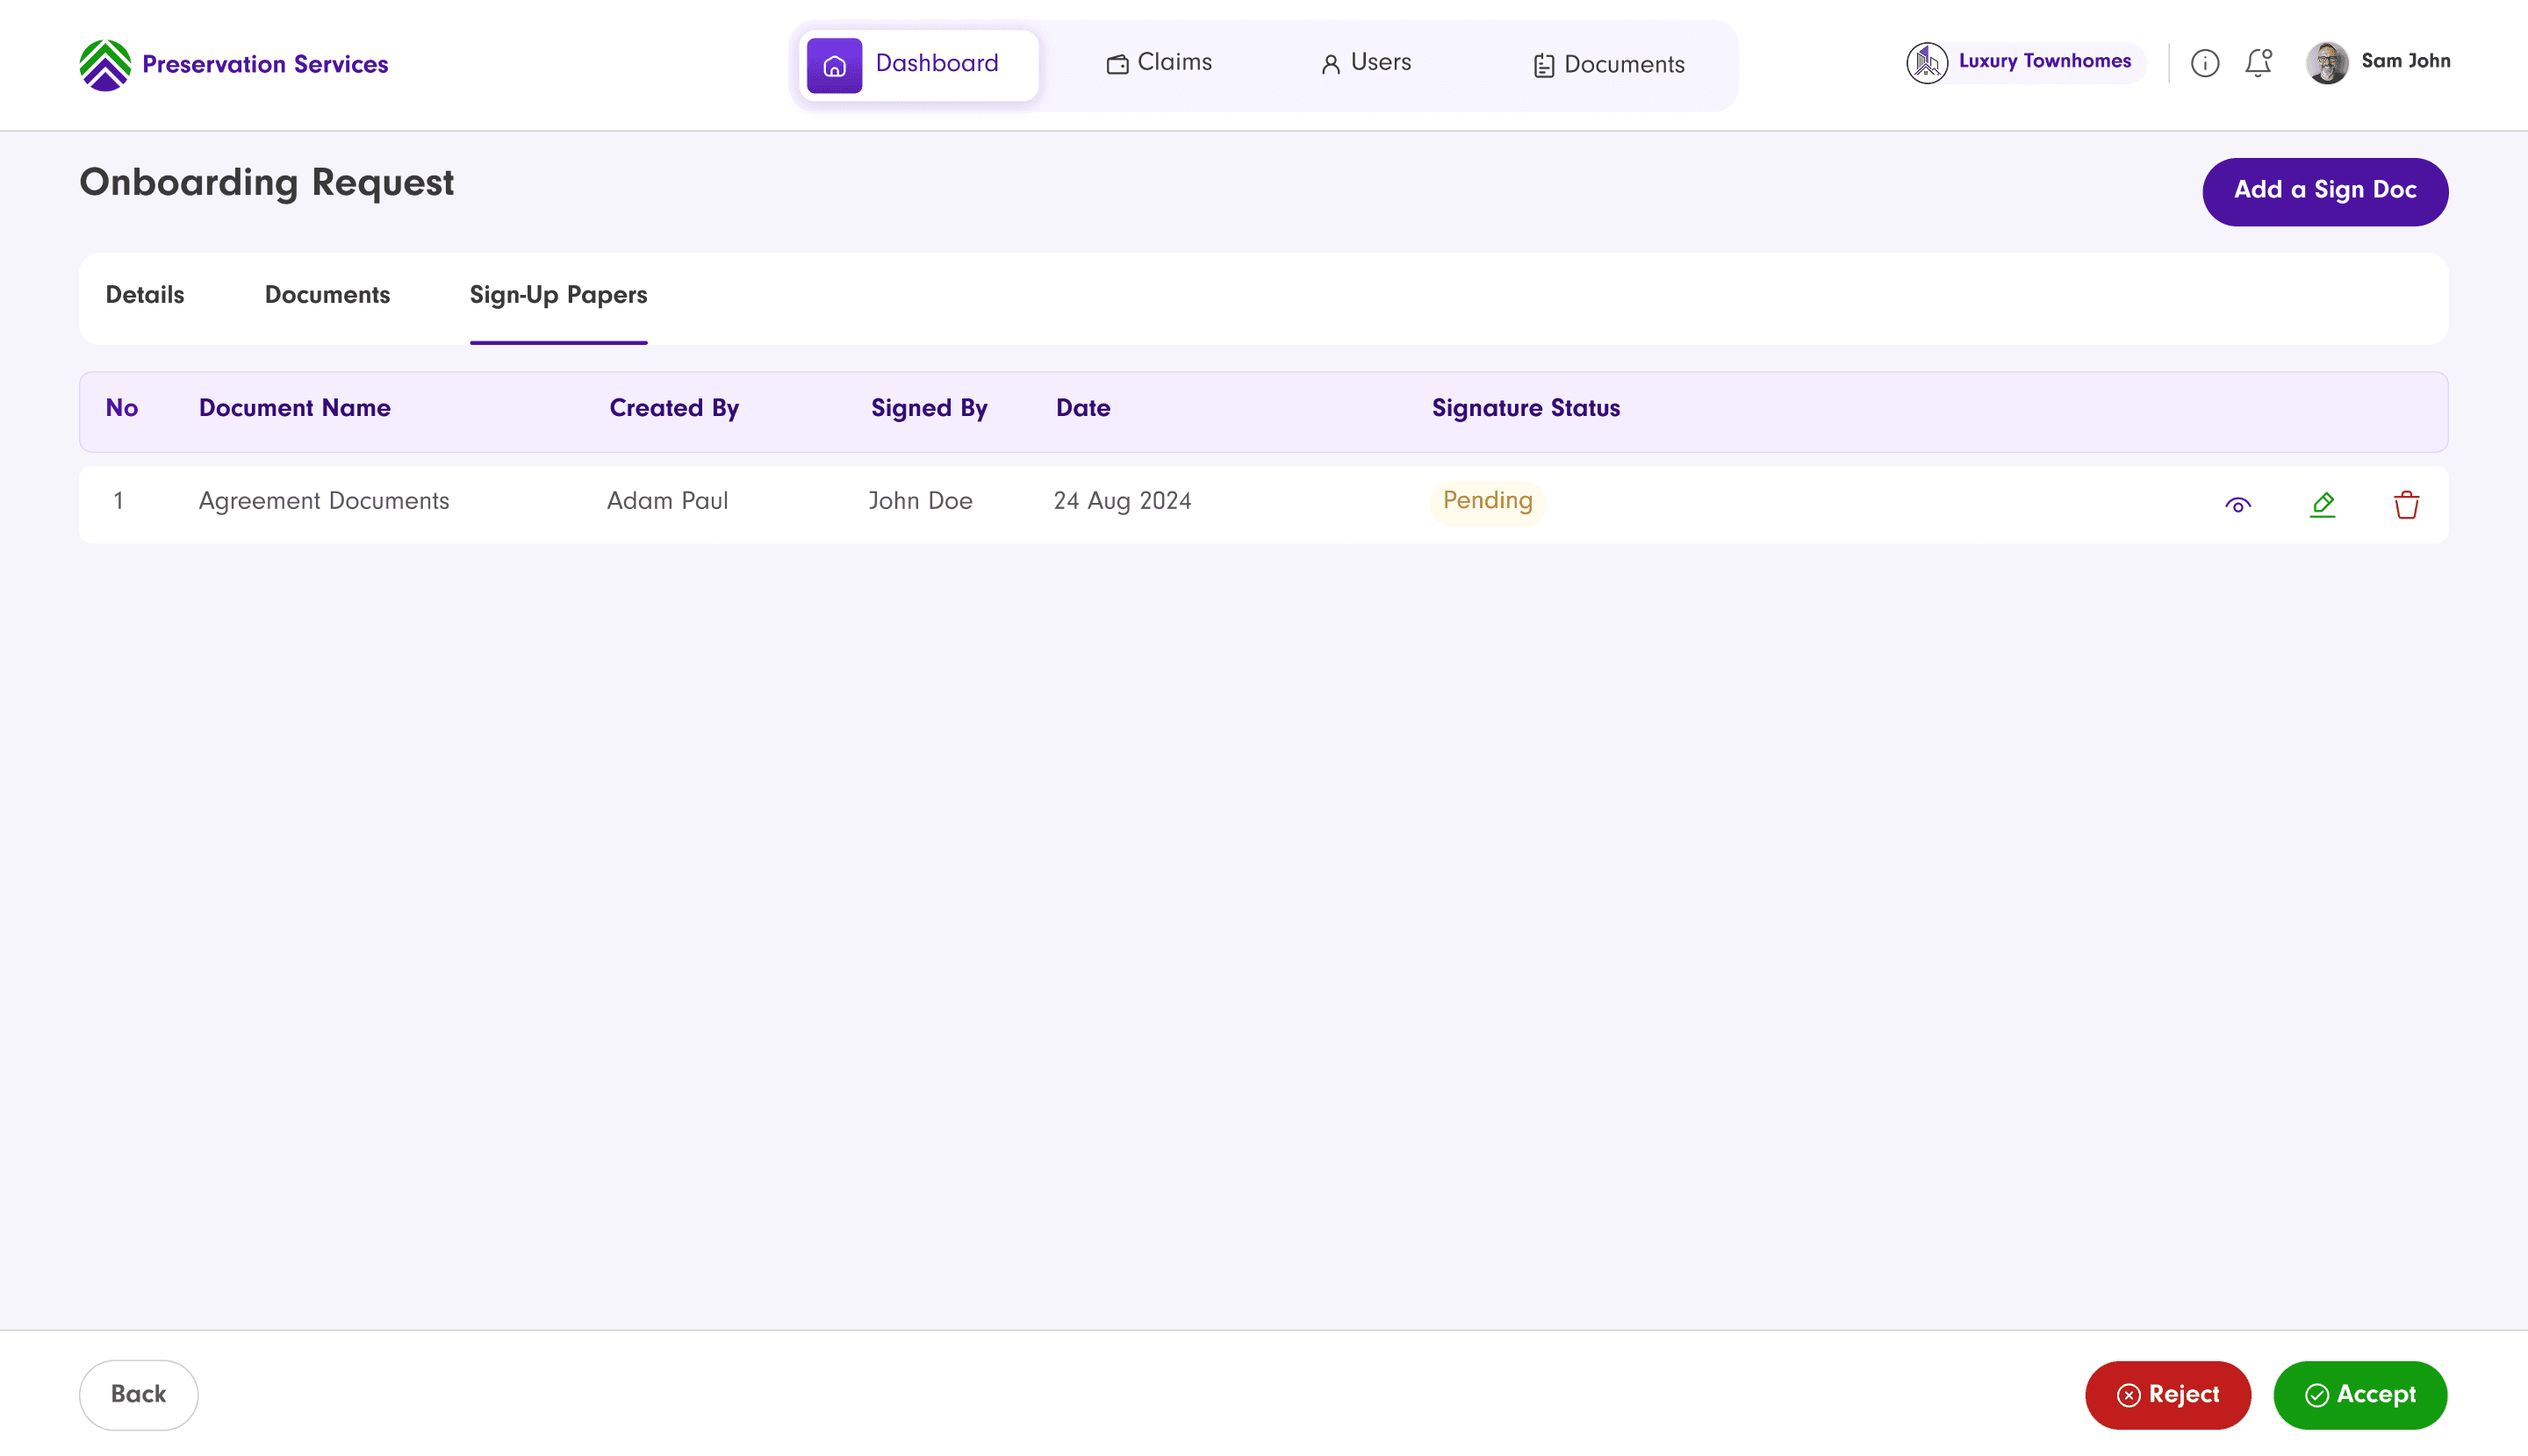Open notifications bell

click(x=2258, y=63)
